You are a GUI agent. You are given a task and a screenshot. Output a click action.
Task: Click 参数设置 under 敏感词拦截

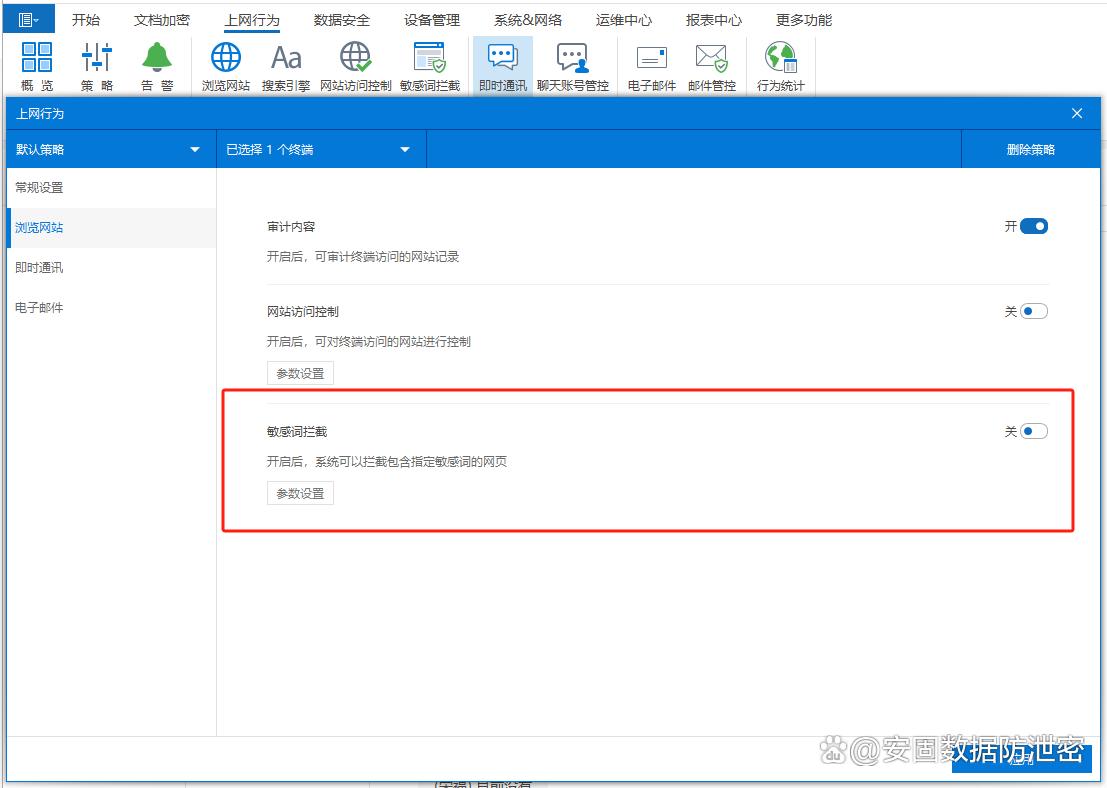(300, 494)
